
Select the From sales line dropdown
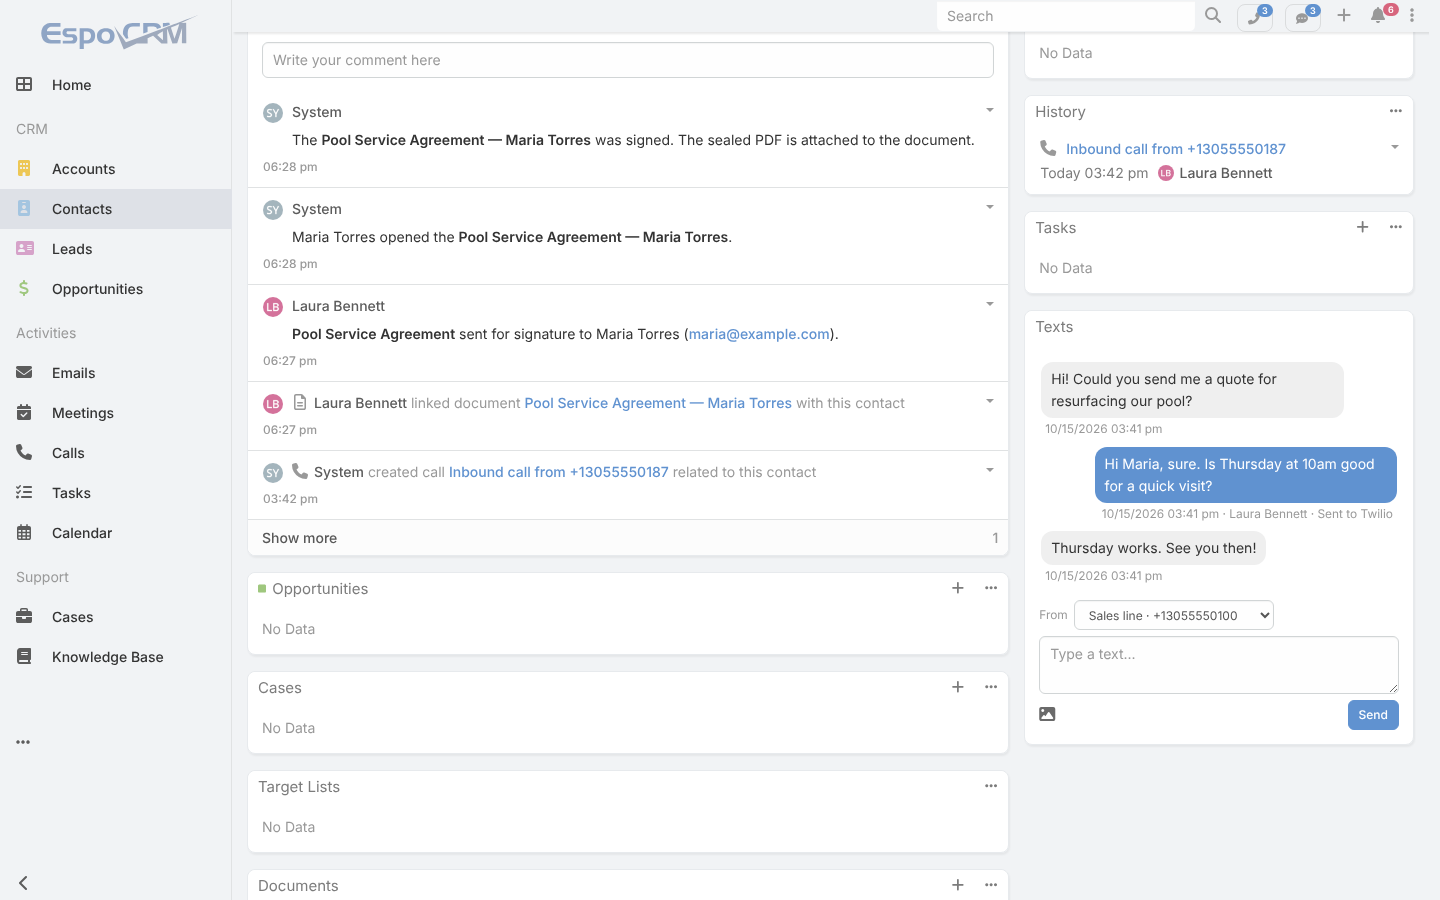click(1174, 615)
